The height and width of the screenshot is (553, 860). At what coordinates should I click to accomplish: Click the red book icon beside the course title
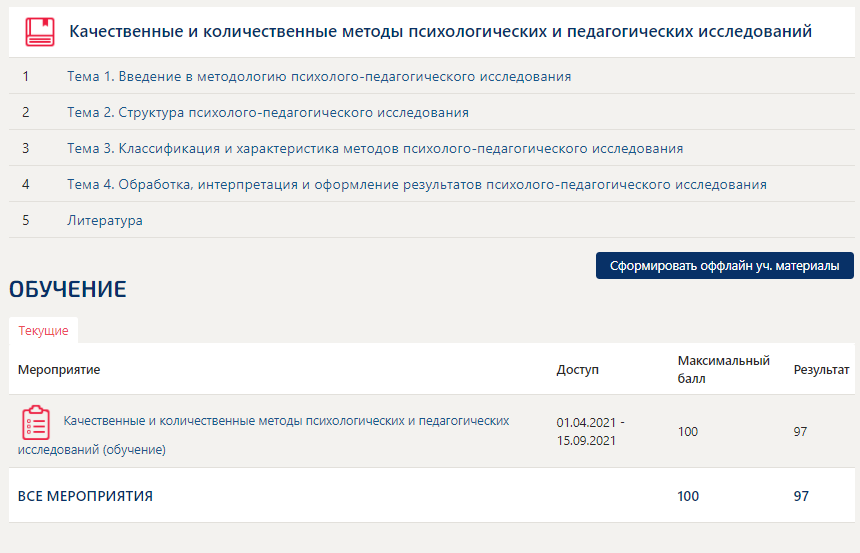[x=40, y=32]
